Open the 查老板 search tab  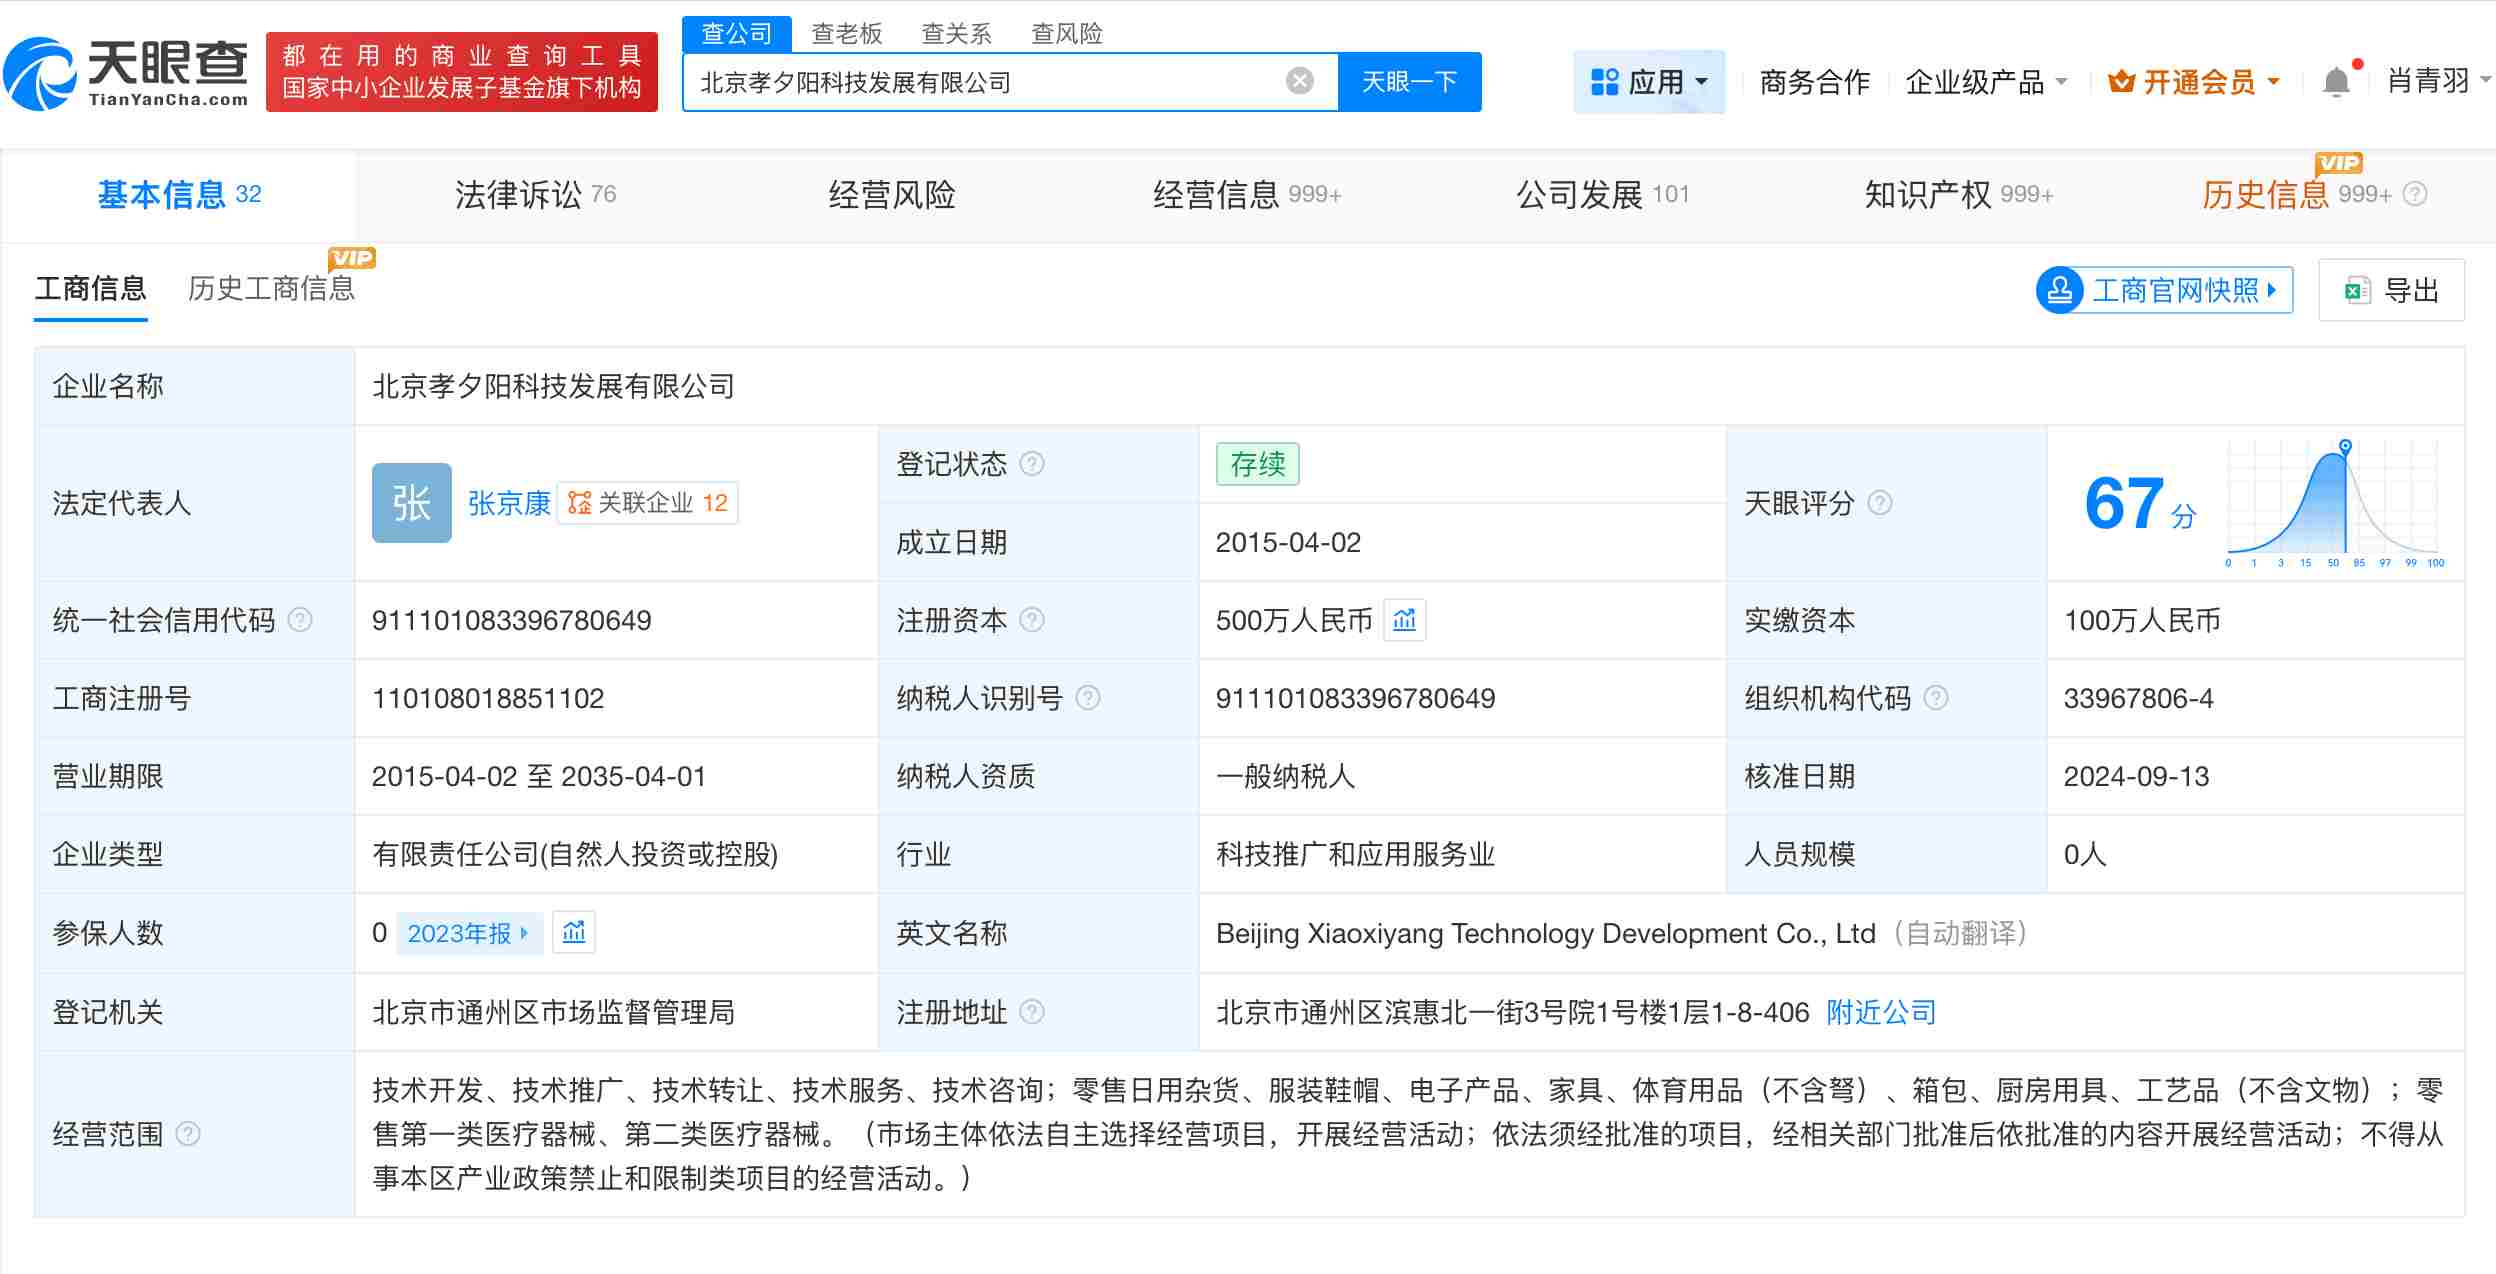coord(847,33)
